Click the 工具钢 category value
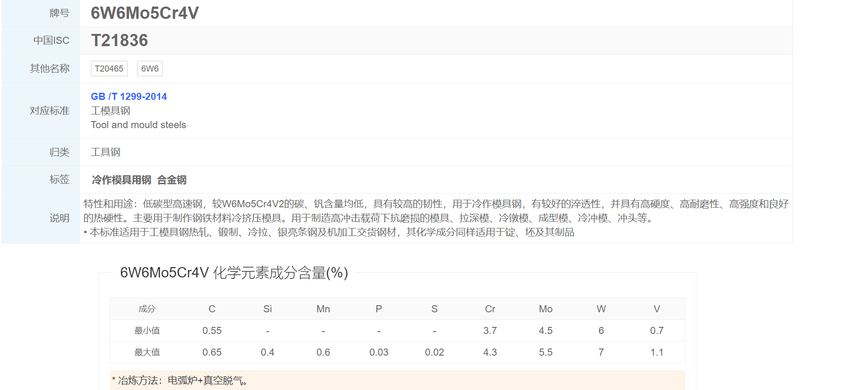Screen dimensions: 859x390 (x=105, y=152)
